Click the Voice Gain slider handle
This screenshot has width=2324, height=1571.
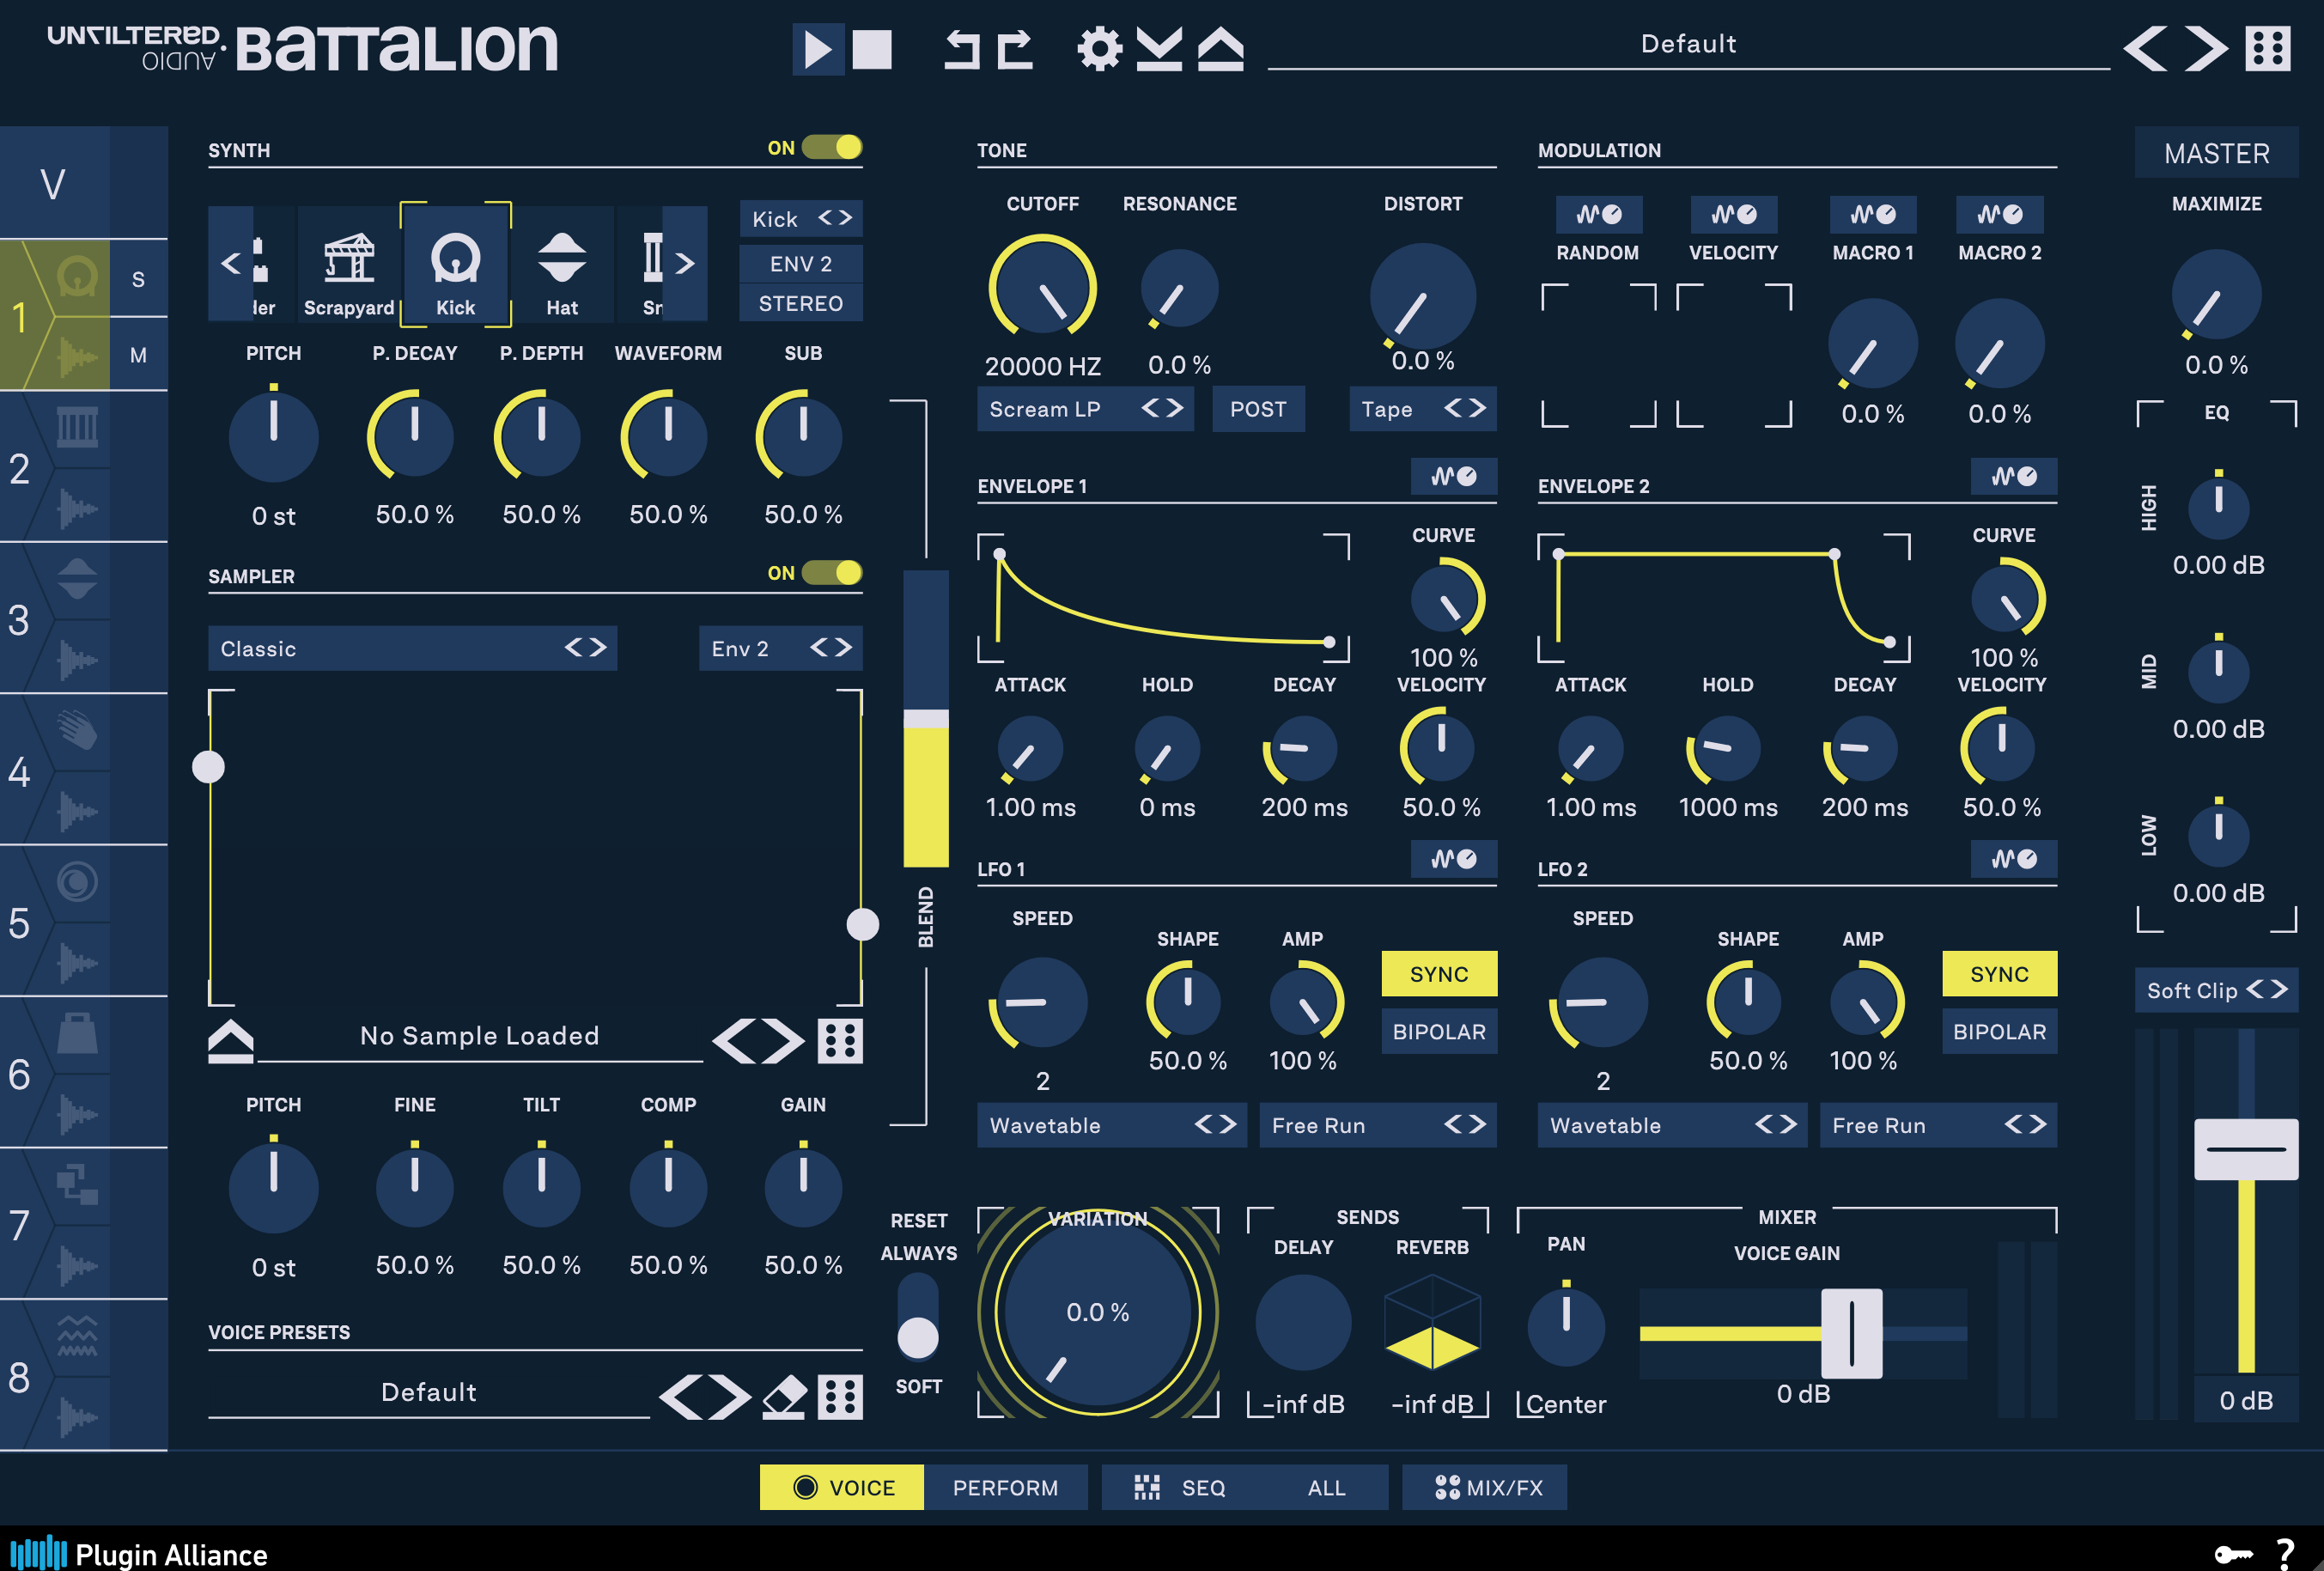pyautogui.click(x=1851, y=1333)
